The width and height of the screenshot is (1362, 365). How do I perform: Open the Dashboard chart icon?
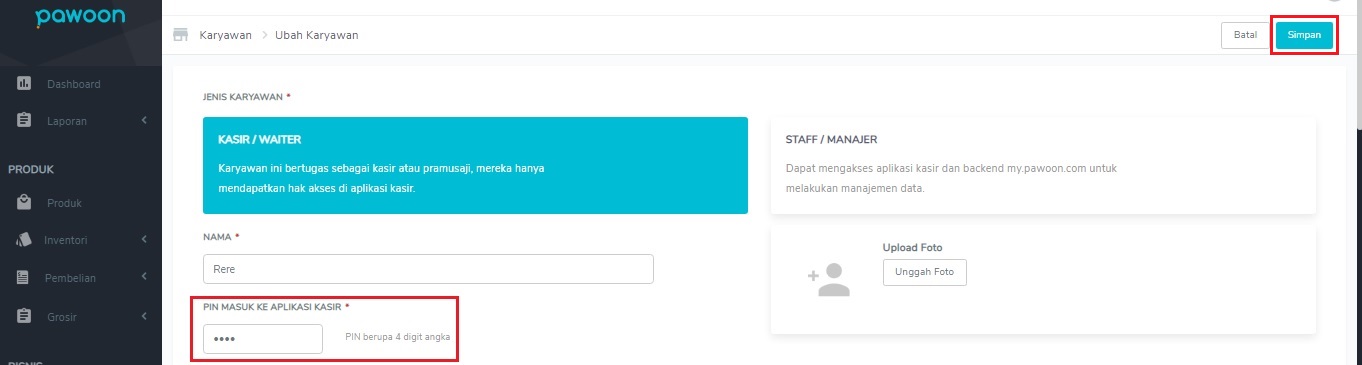25,84
